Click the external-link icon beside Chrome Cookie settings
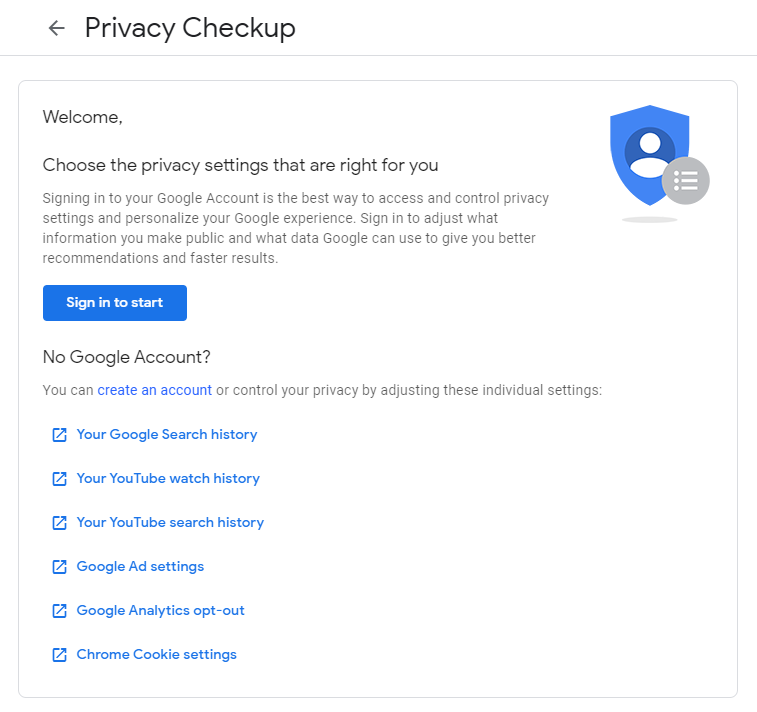This screenshot has width=757, height=712. pyautogui.click(x=59, y=655)
